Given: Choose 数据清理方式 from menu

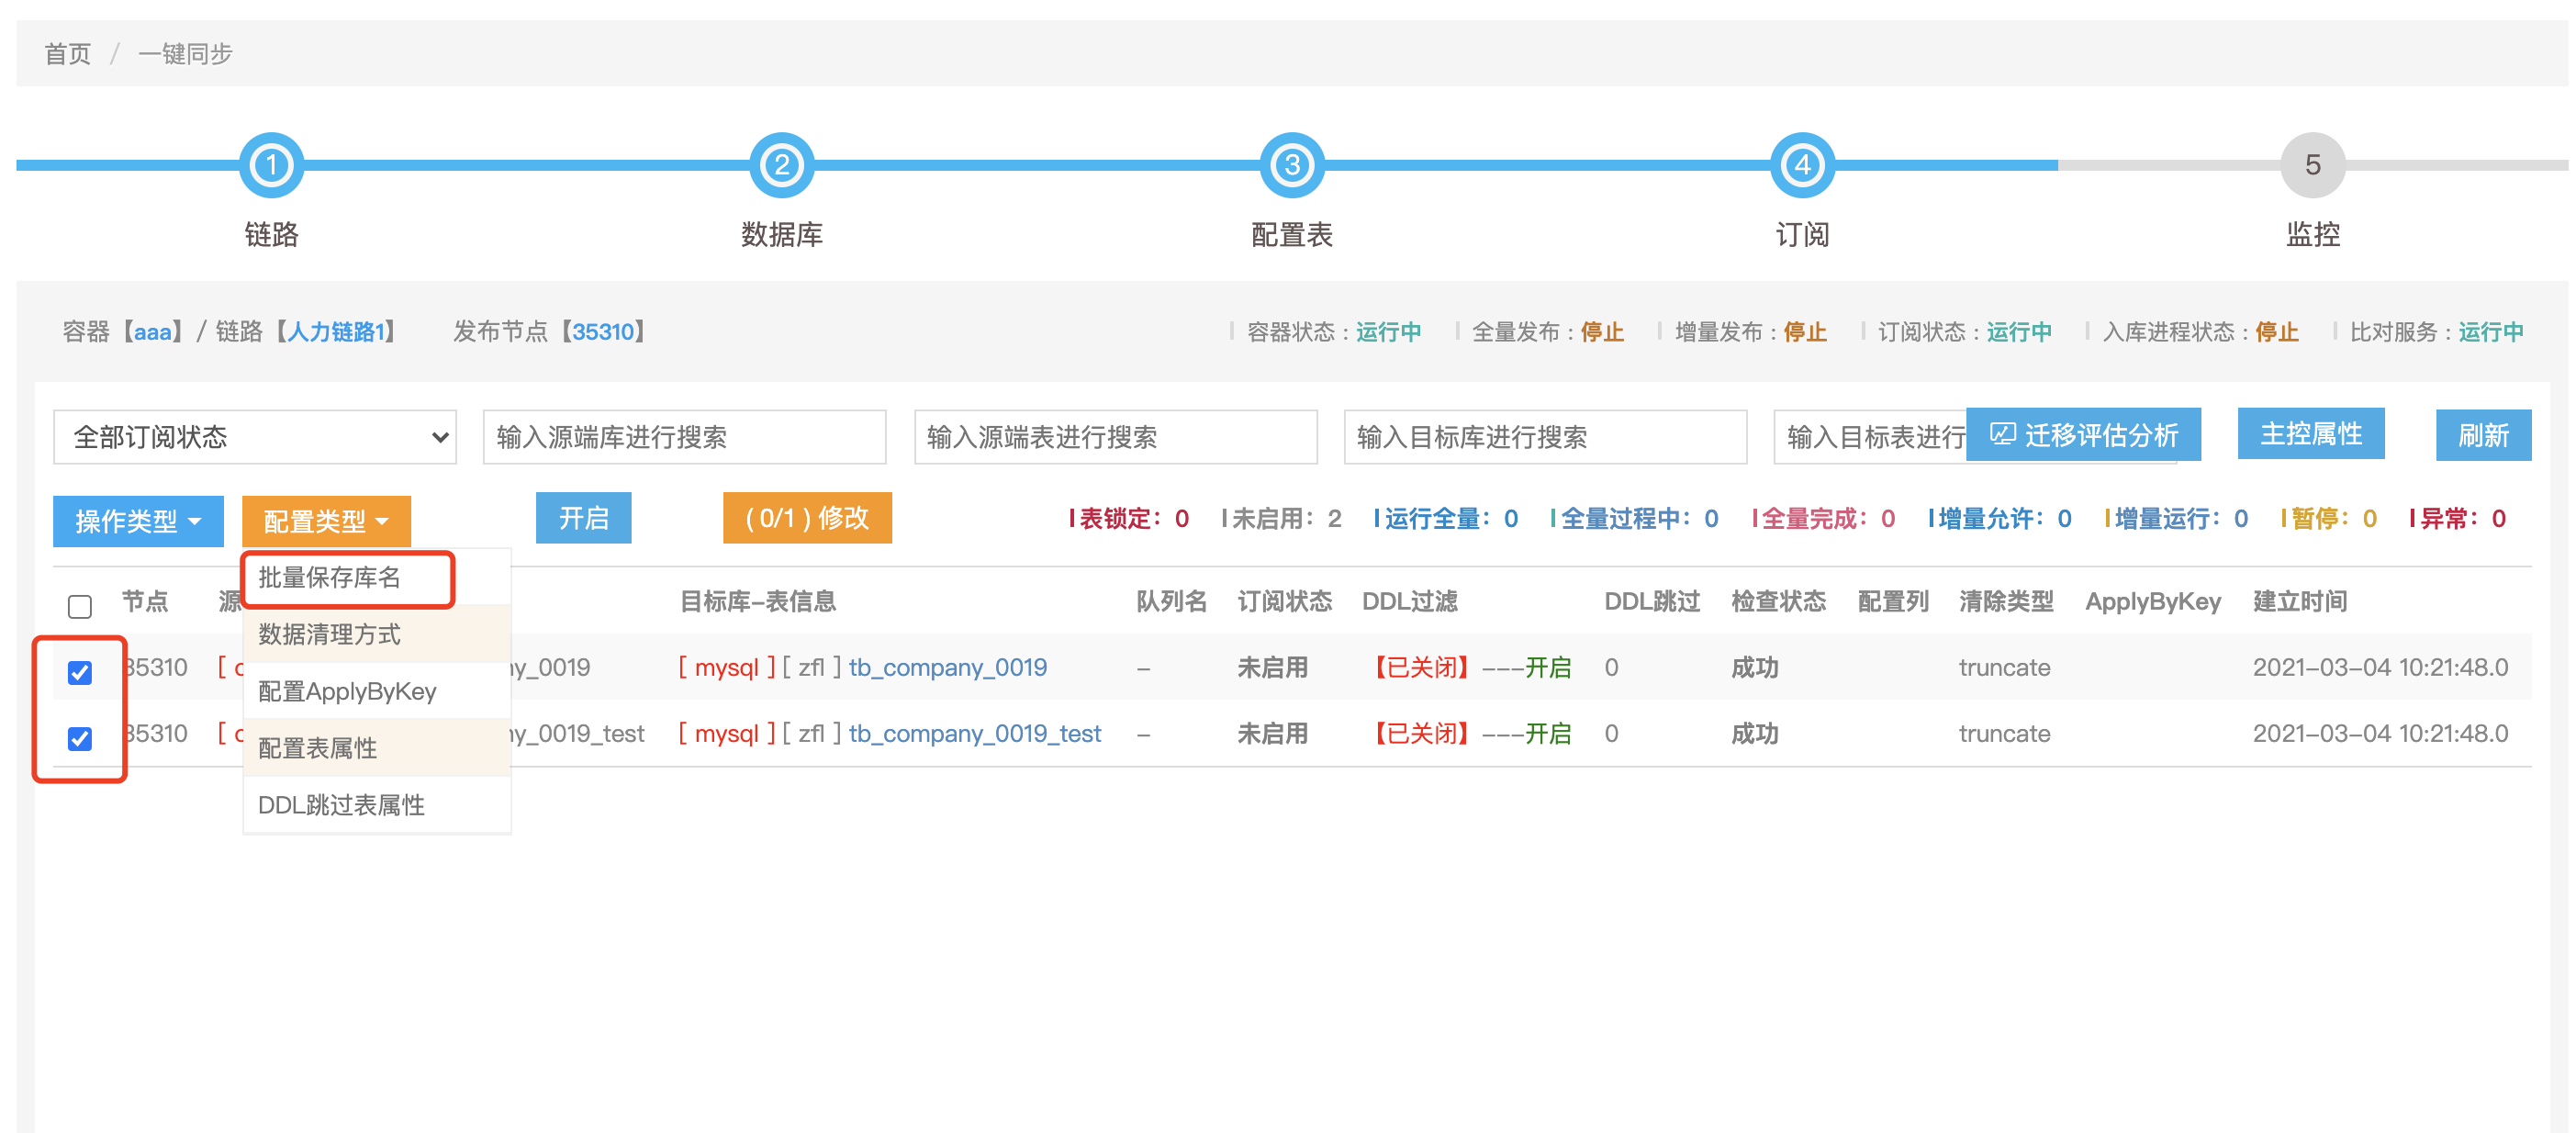Looking at the screenshot, I should [330, 634].
